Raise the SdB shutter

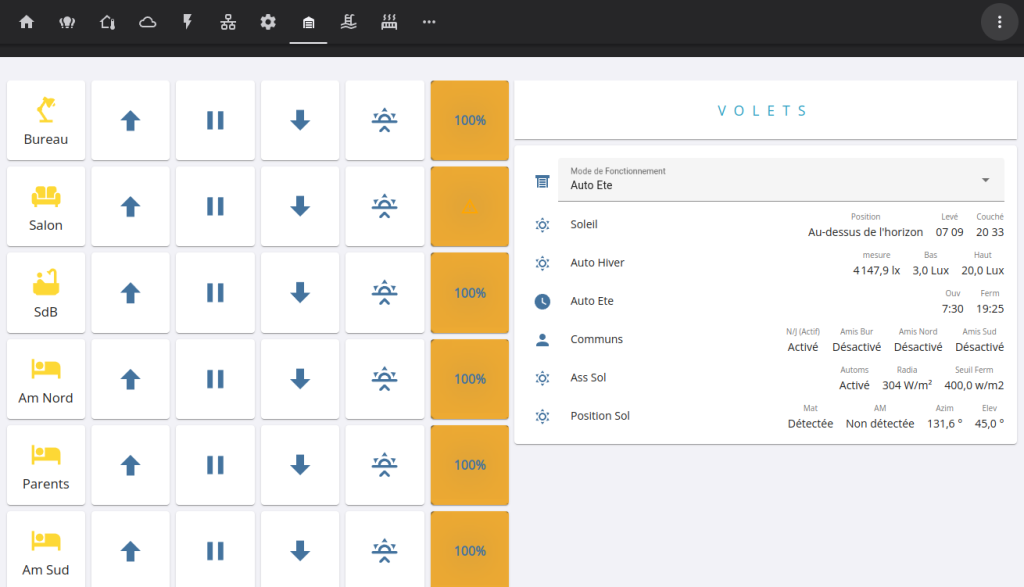click(131, 293)
